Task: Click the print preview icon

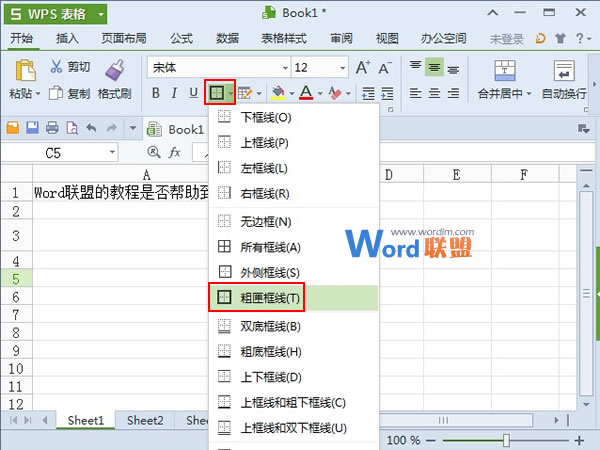Action: click(x=72, y=128)
